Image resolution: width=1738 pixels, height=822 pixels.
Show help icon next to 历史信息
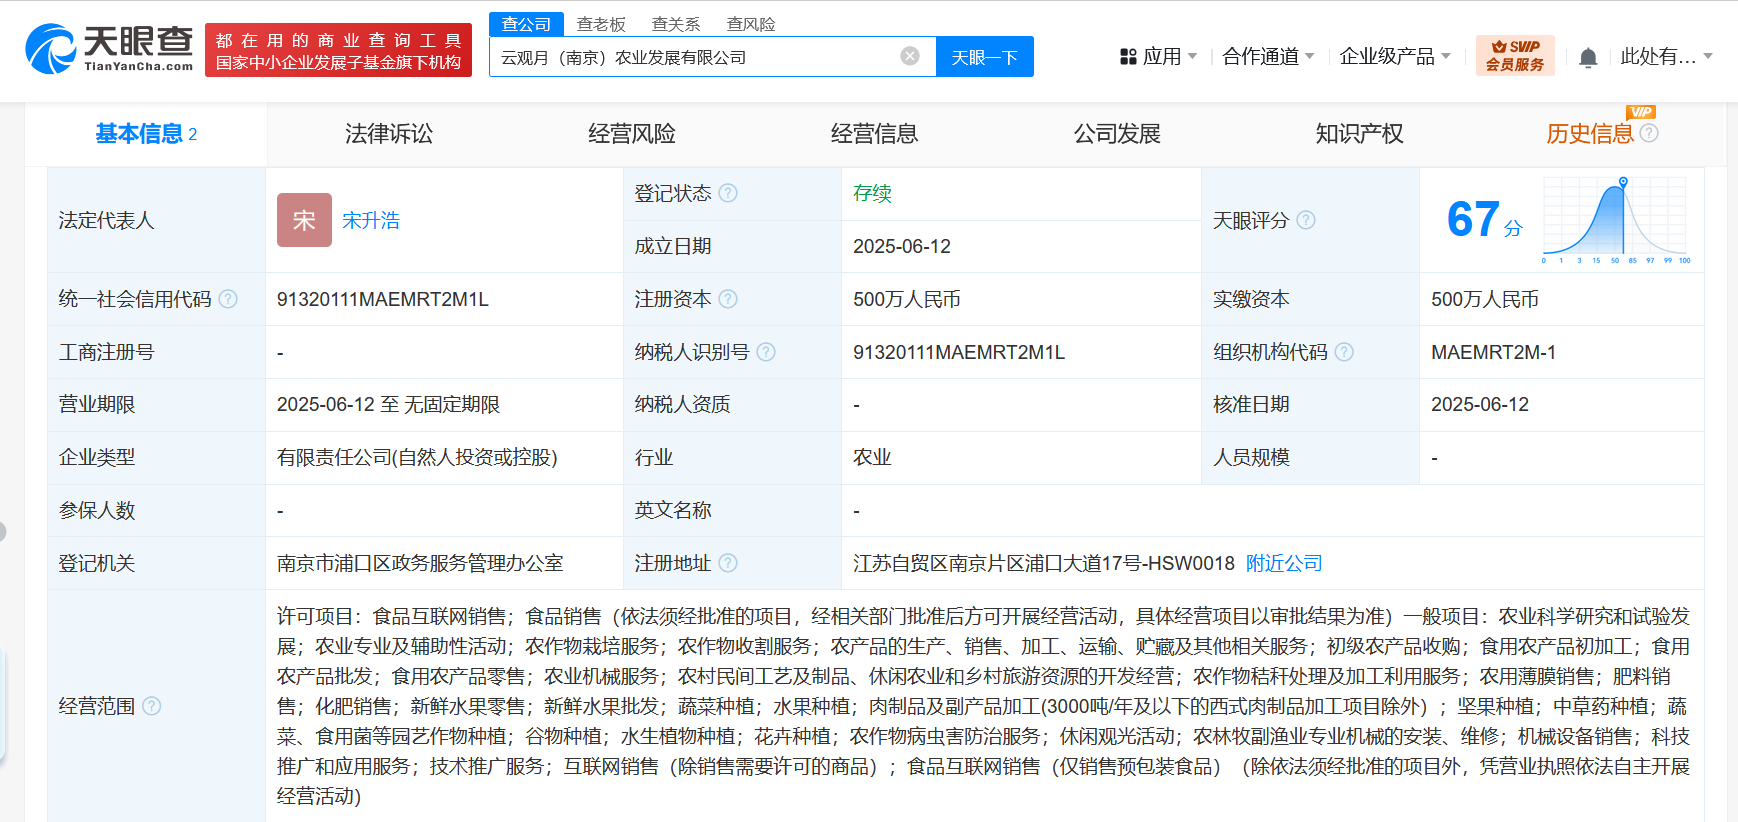1649,133
